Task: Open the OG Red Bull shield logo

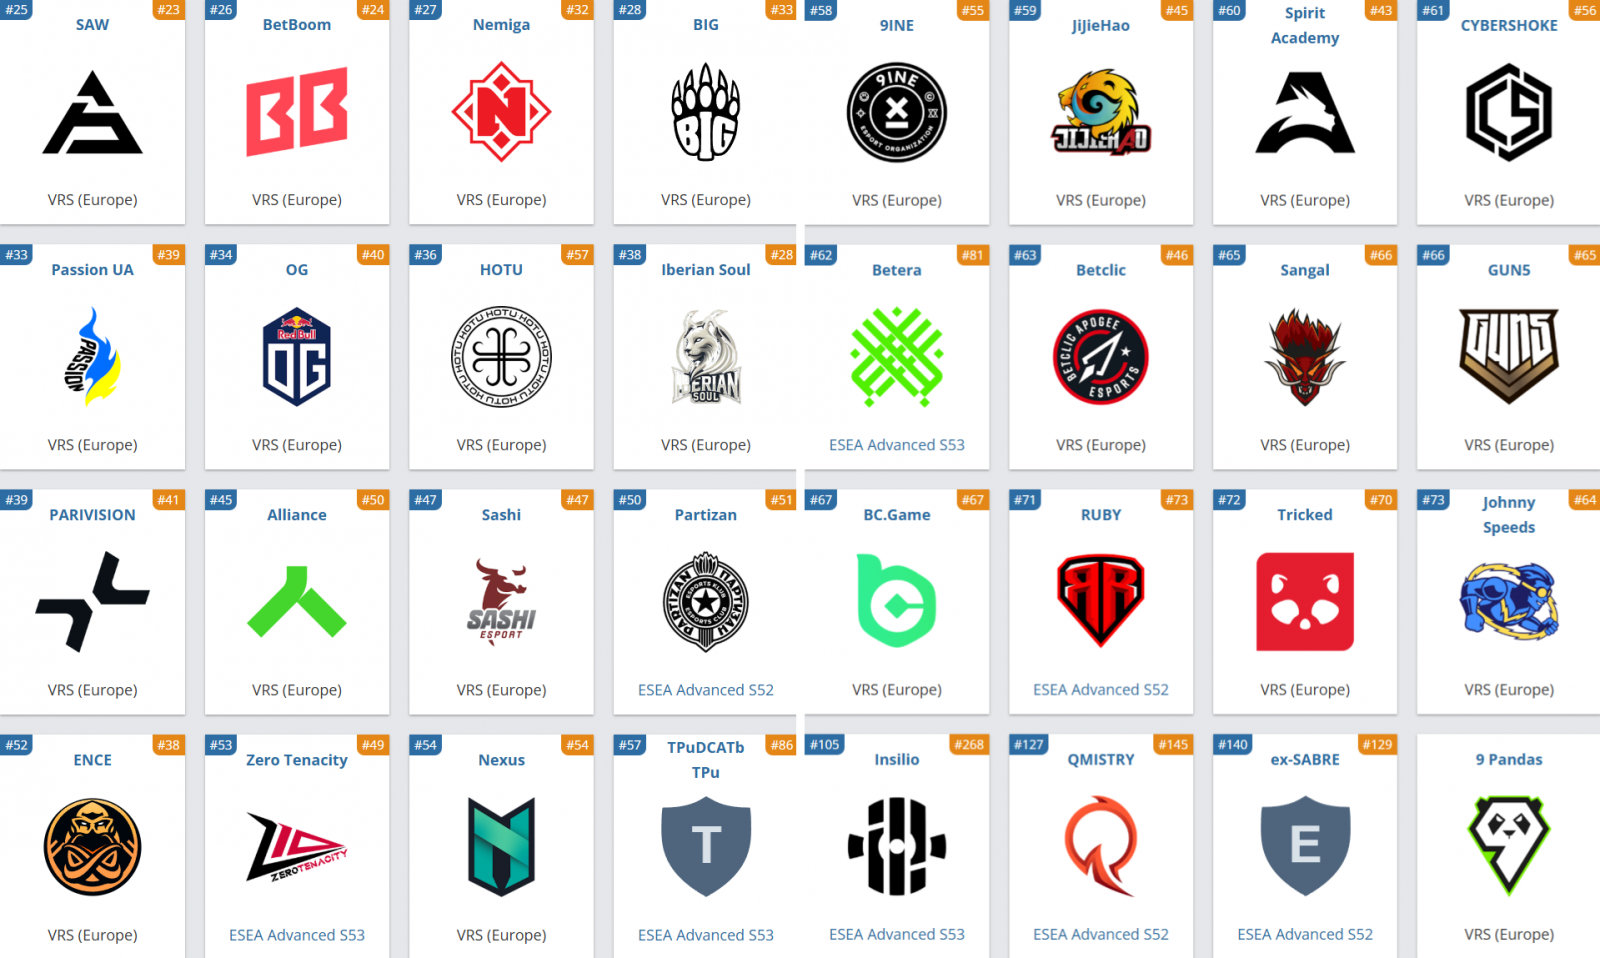Action: [297, 357]
